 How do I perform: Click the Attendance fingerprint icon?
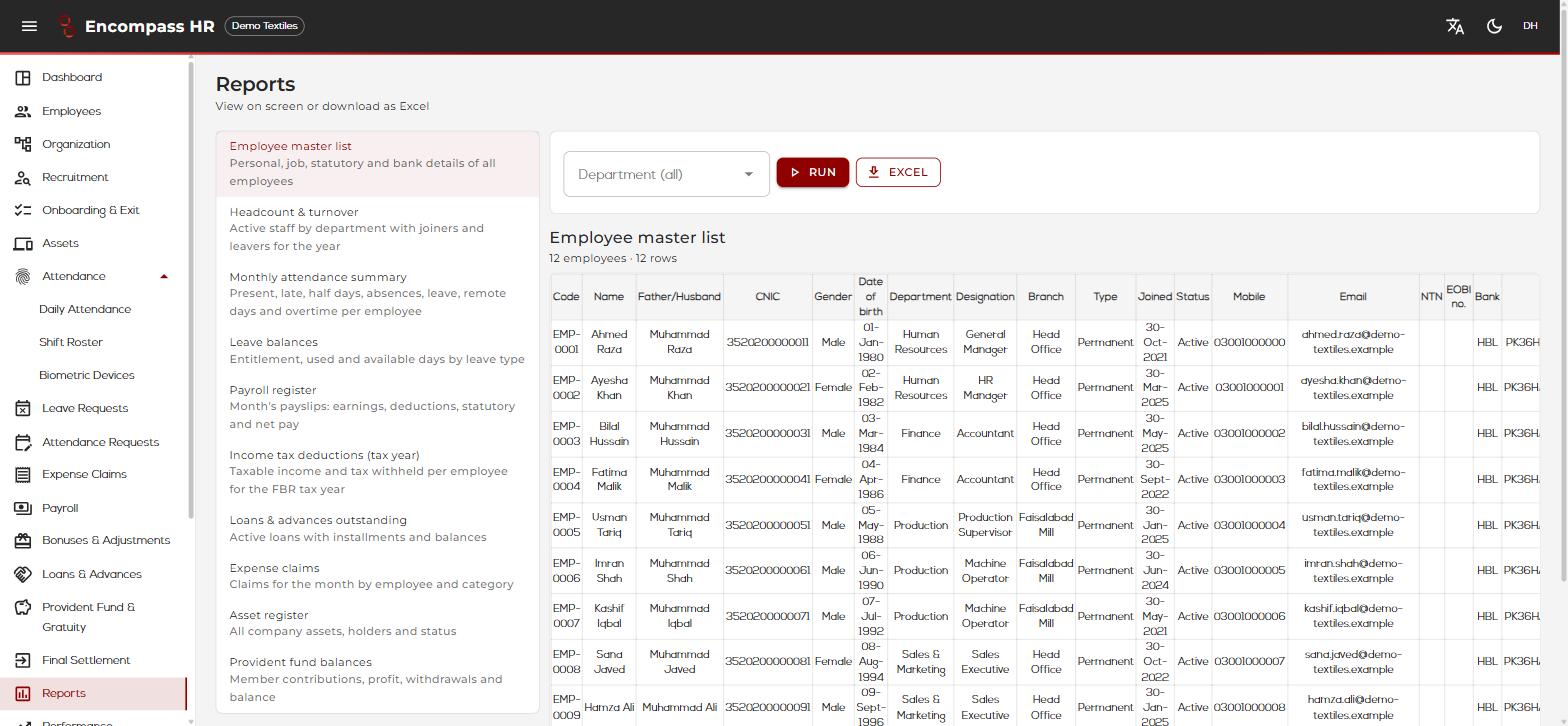[x=23, y=276]
